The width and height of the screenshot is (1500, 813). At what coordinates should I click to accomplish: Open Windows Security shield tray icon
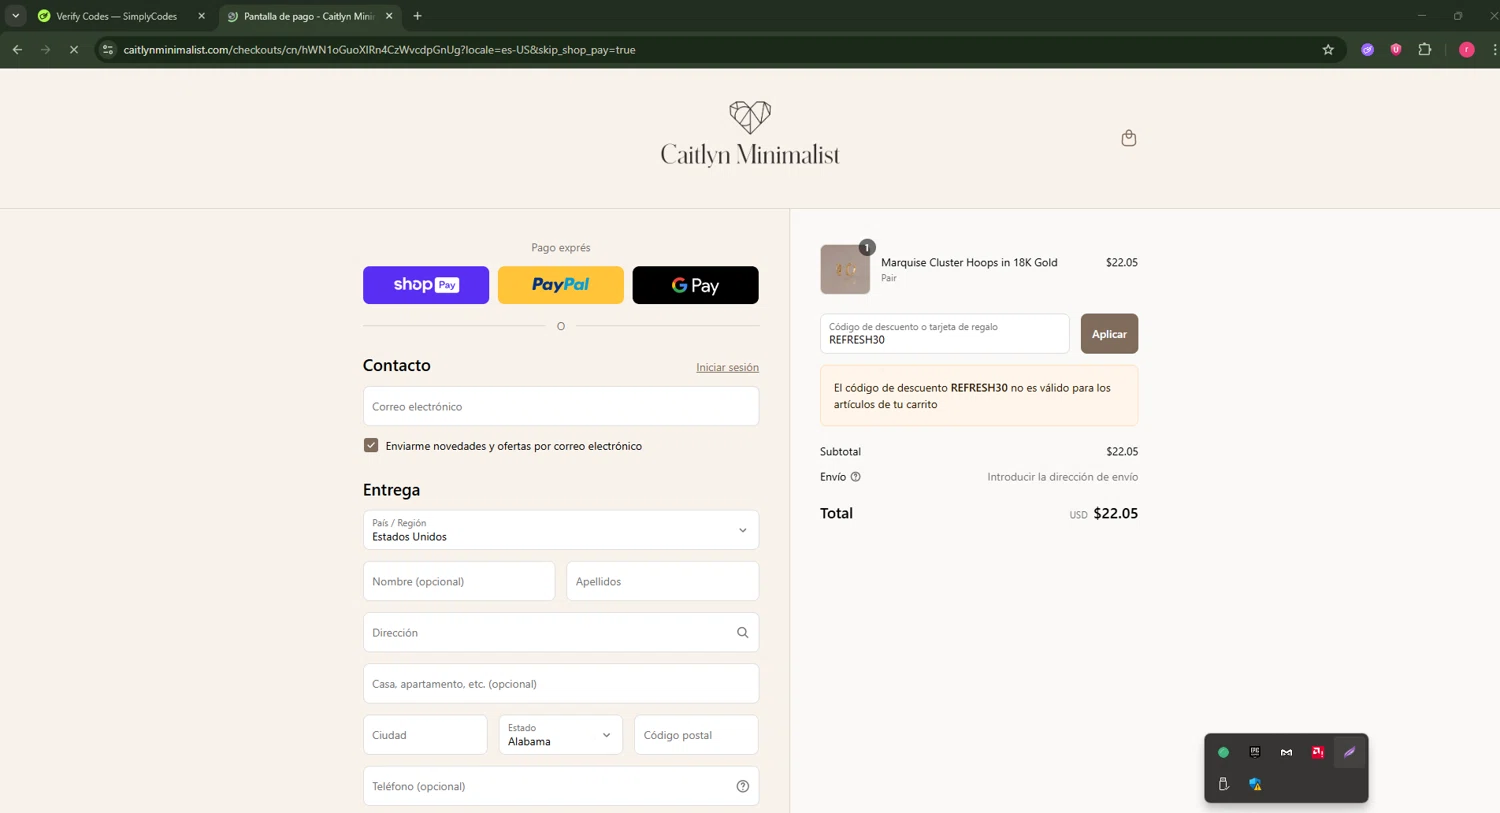click(x=1254, y=784)
